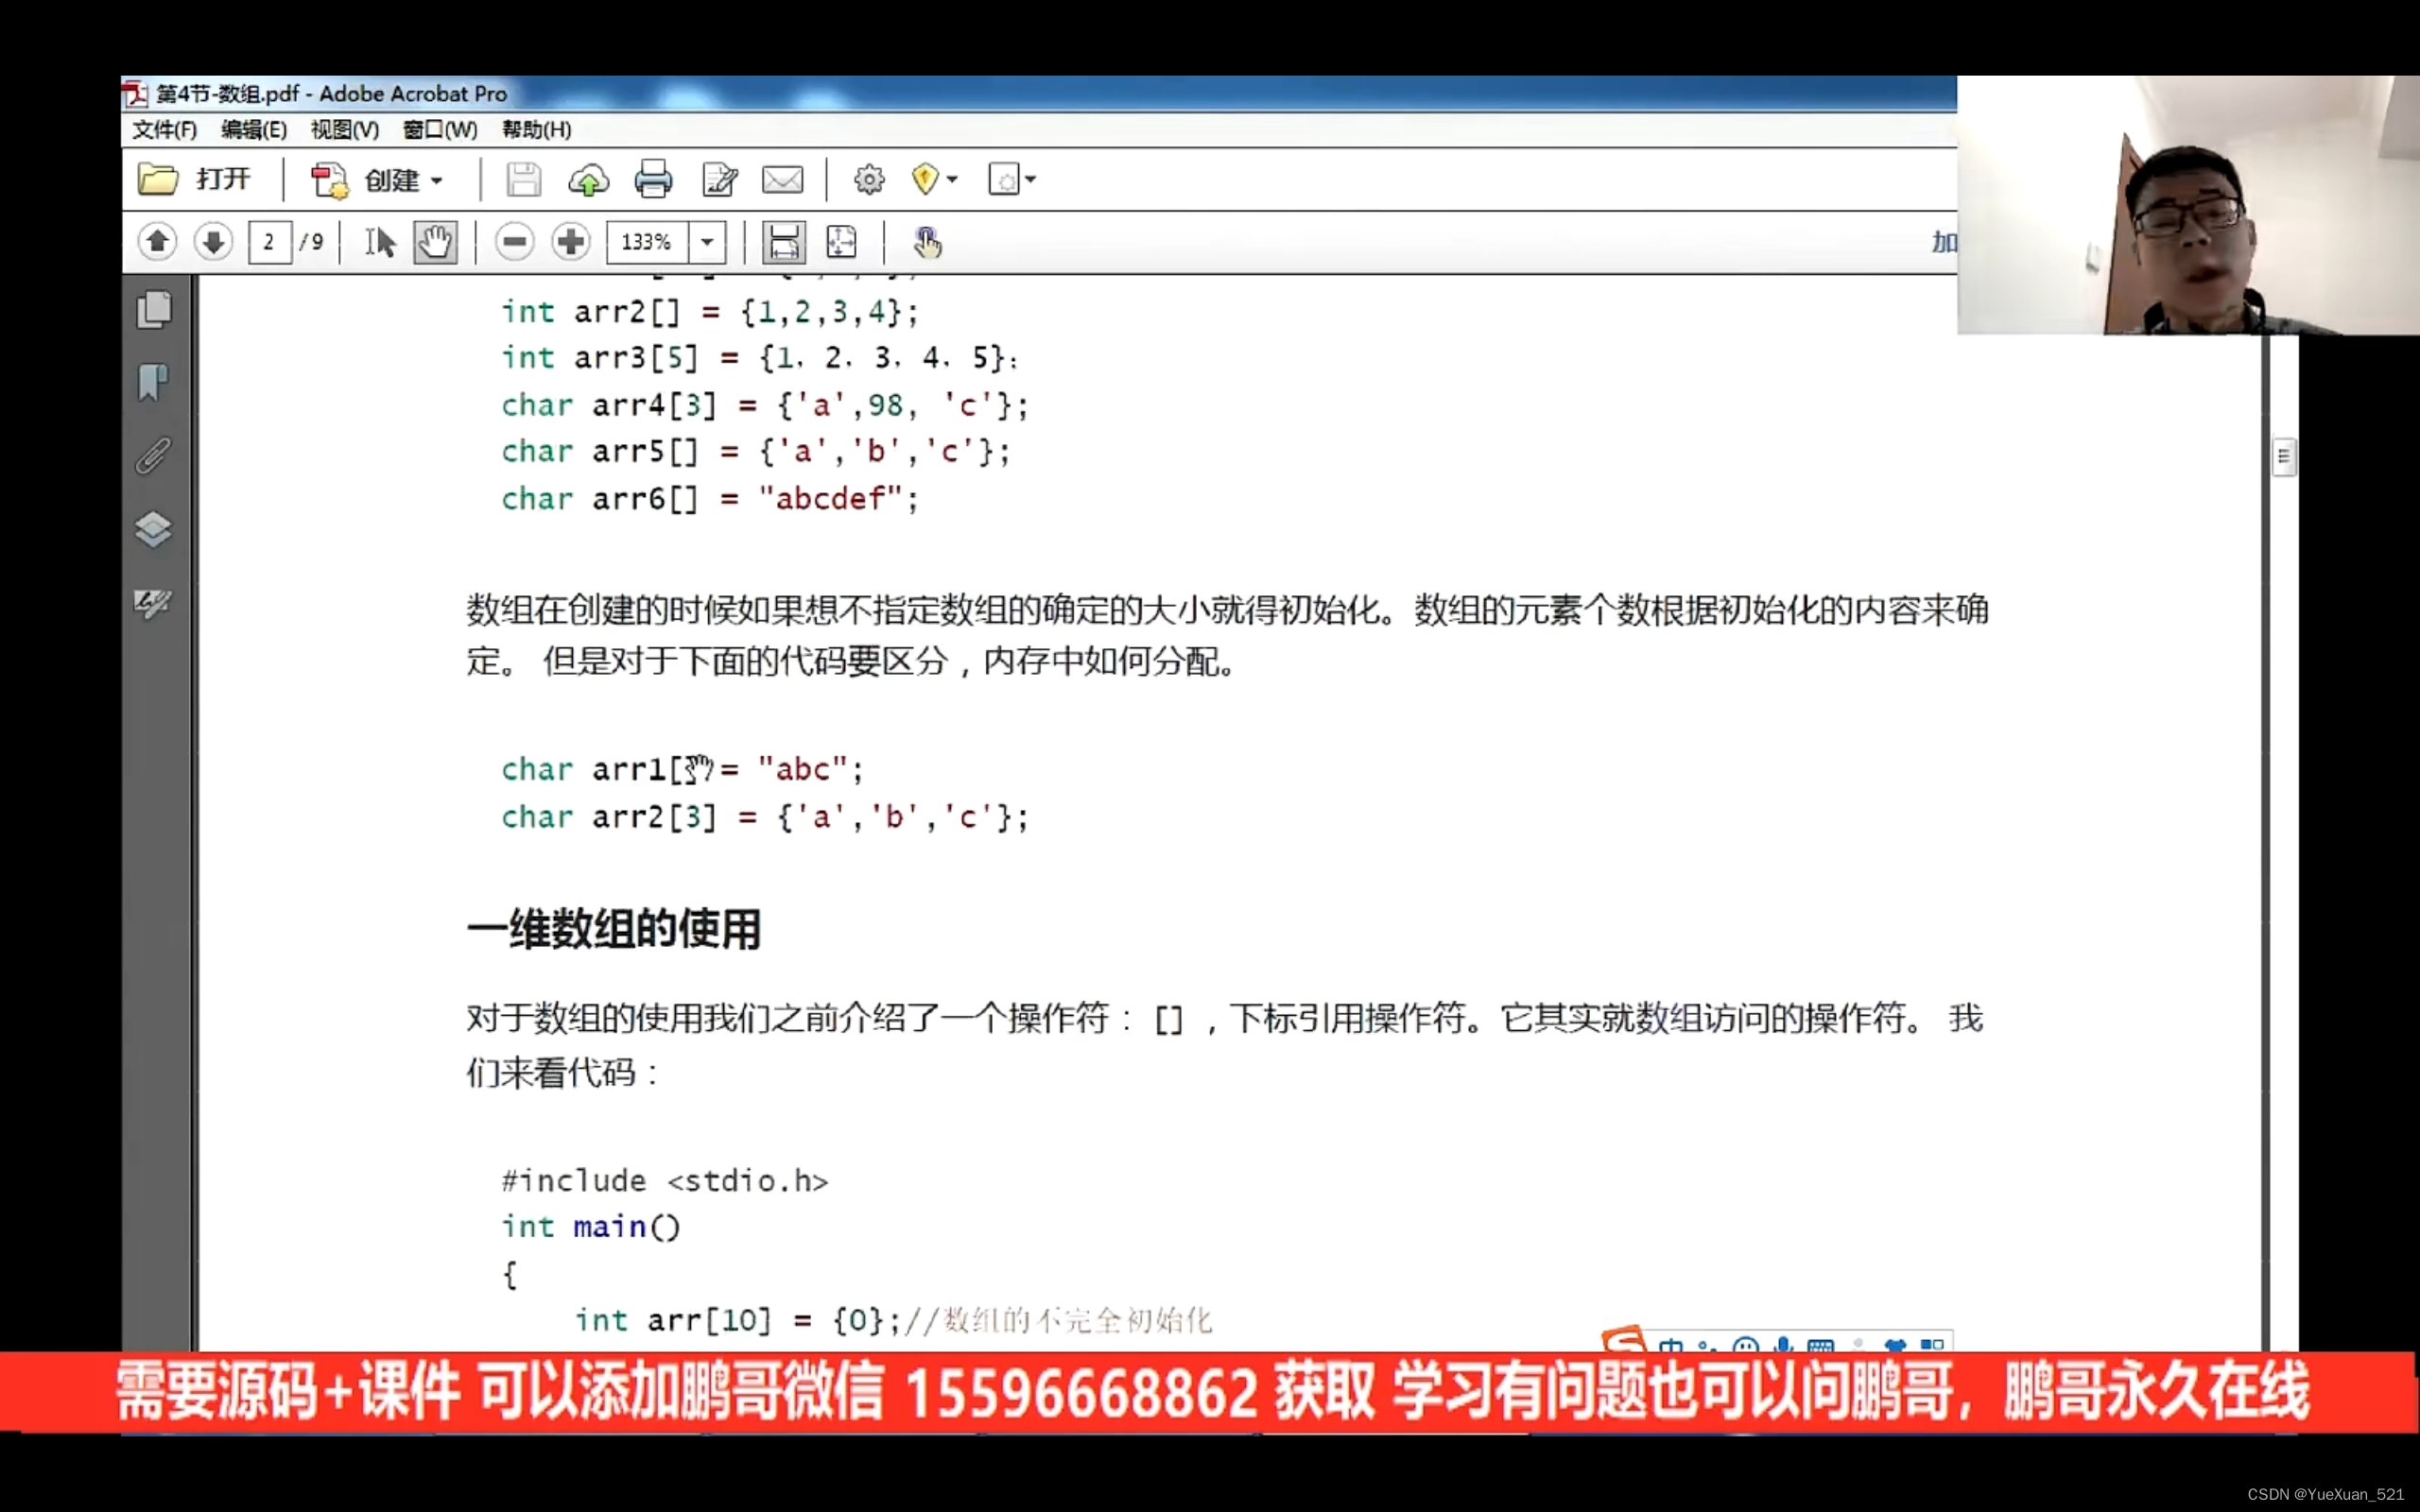This screenshot has width=2420, height=1512.
Task: Click the email envelope icon
Action: [782, 180]
